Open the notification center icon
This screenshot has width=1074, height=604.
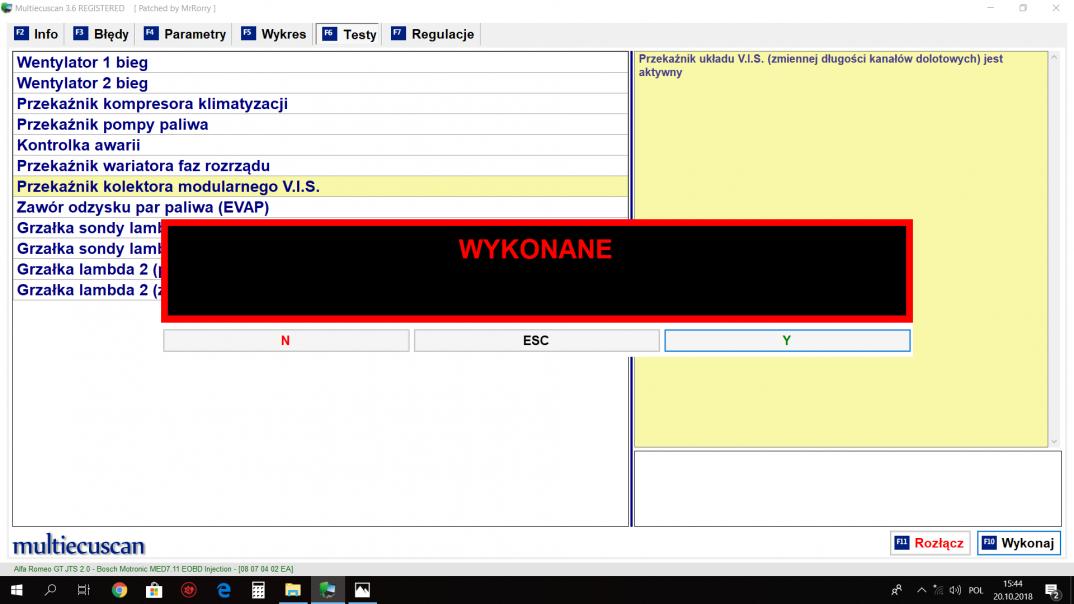pos(1054,590)
